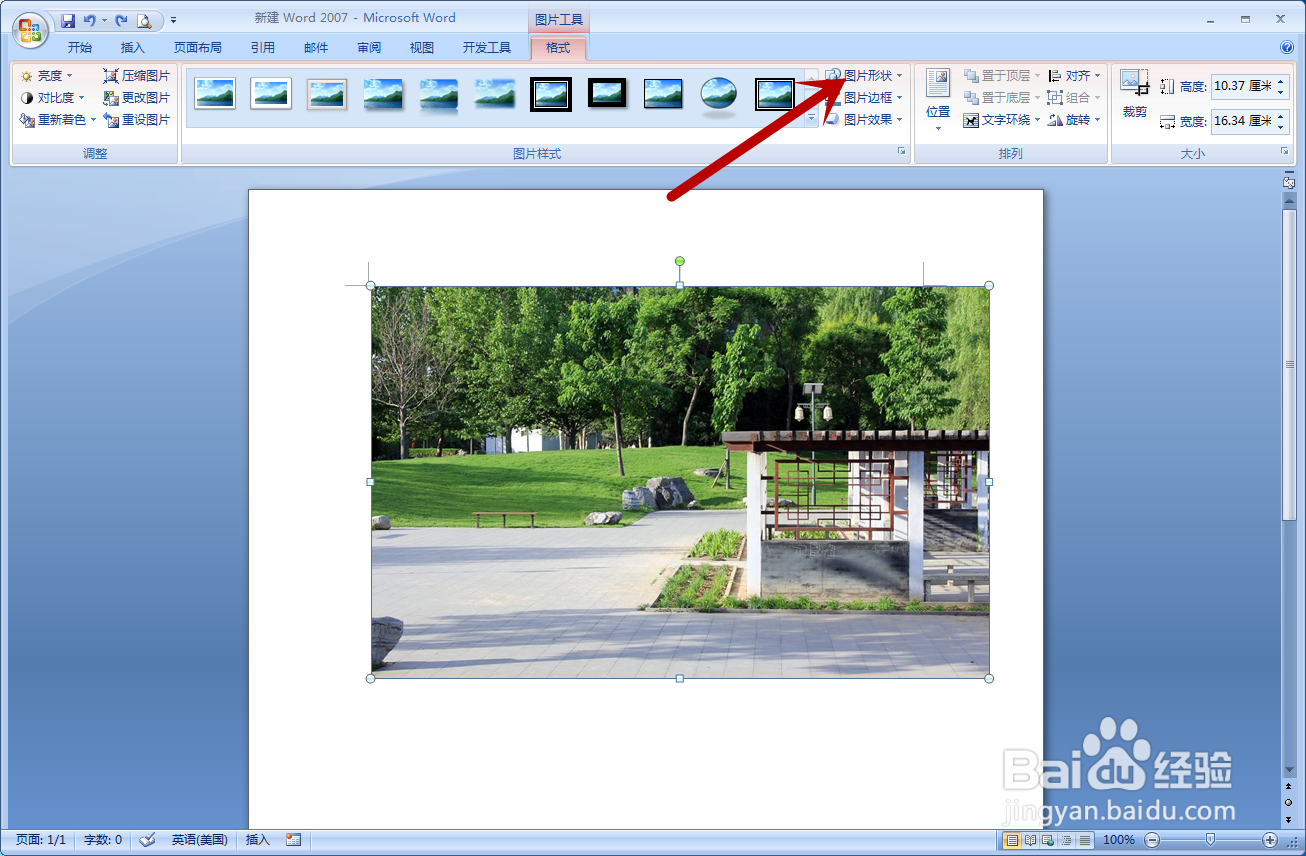Click 更改图片 change picture
1306x856 pixels.
point(137,98)
